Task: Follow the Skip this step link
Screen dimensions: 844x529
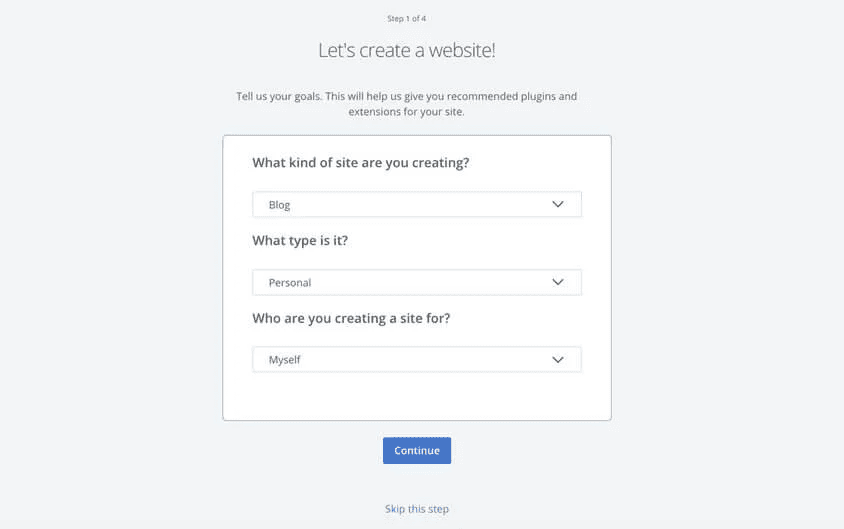Action: pos(417,509)
